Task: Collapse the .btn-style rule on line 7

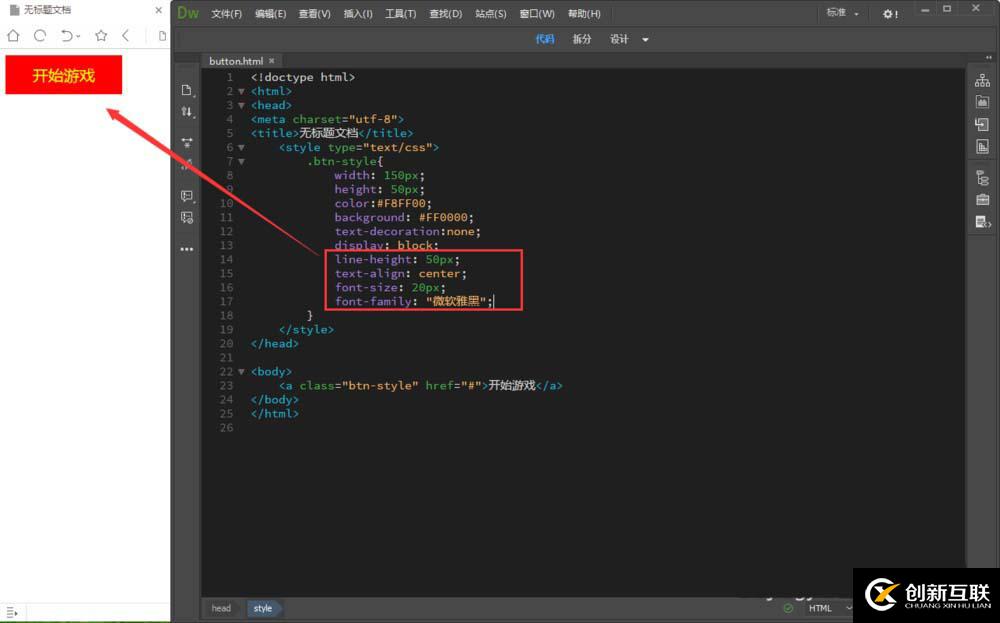Action: click(x=241, y=161)
